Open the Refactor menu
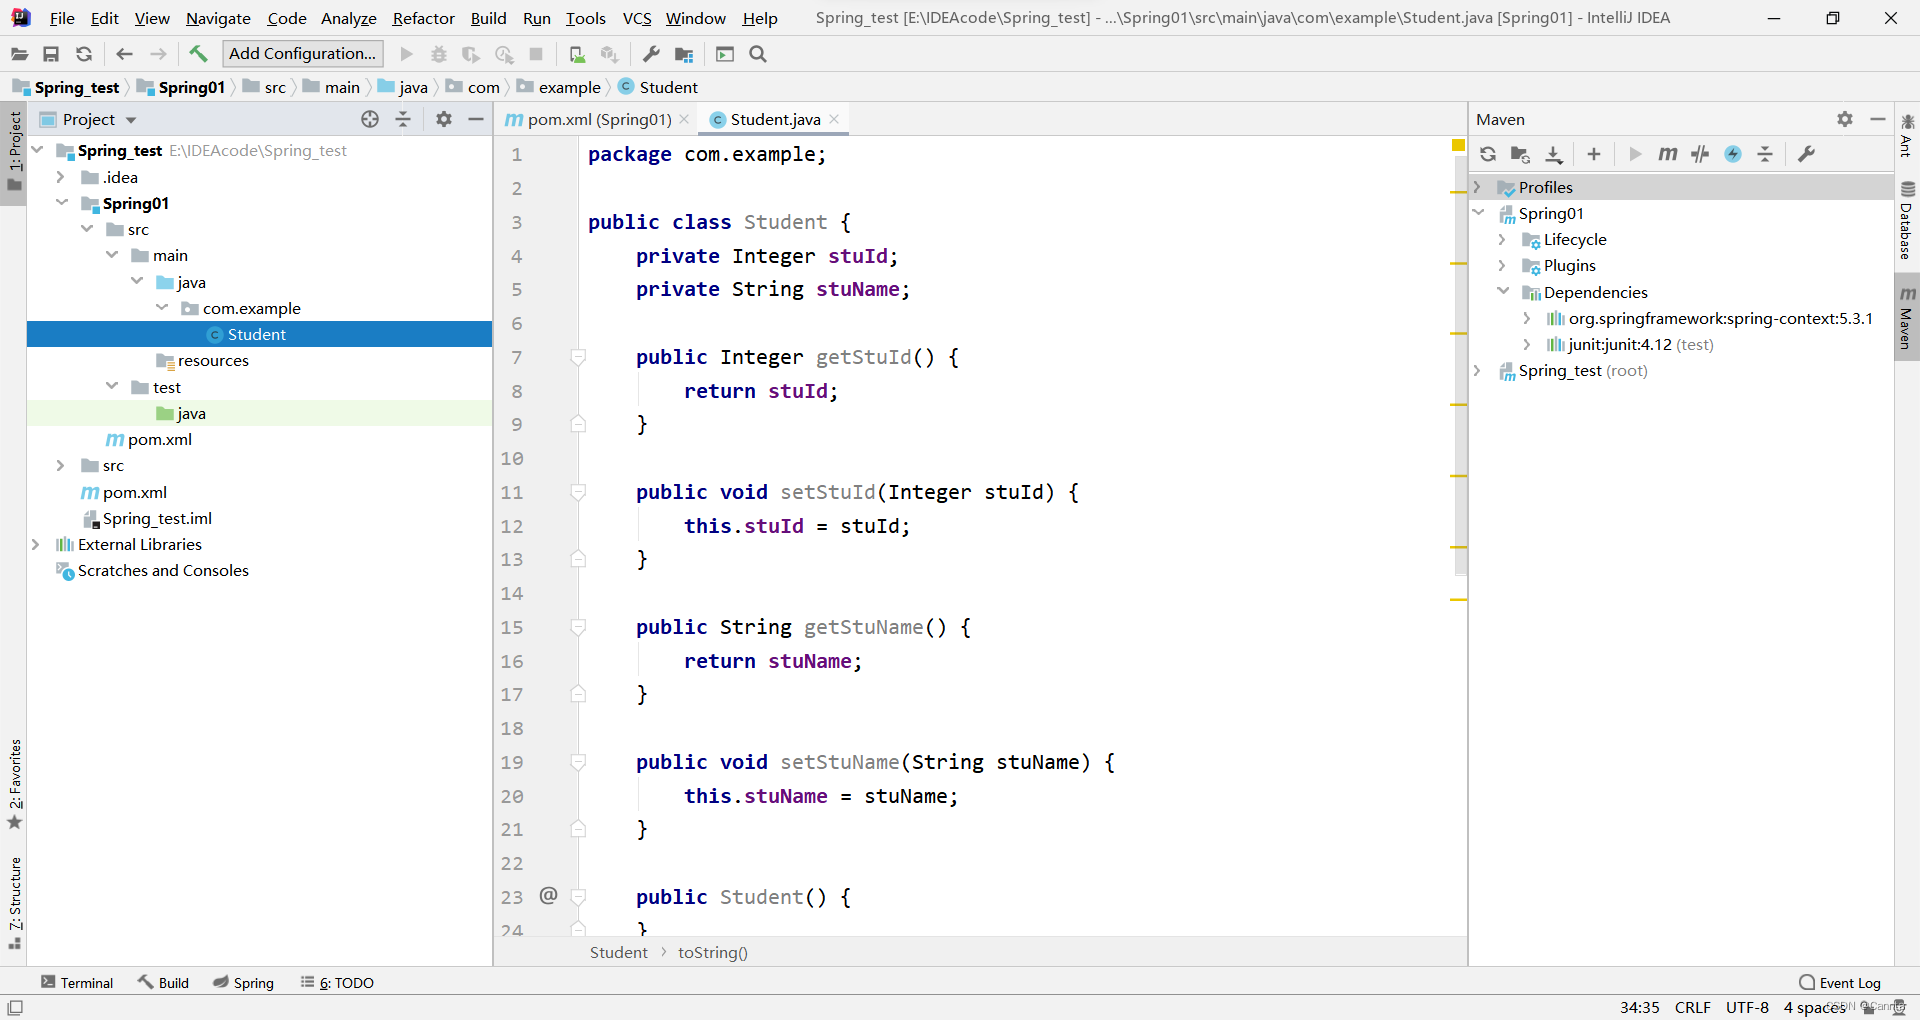 point(423,18)
